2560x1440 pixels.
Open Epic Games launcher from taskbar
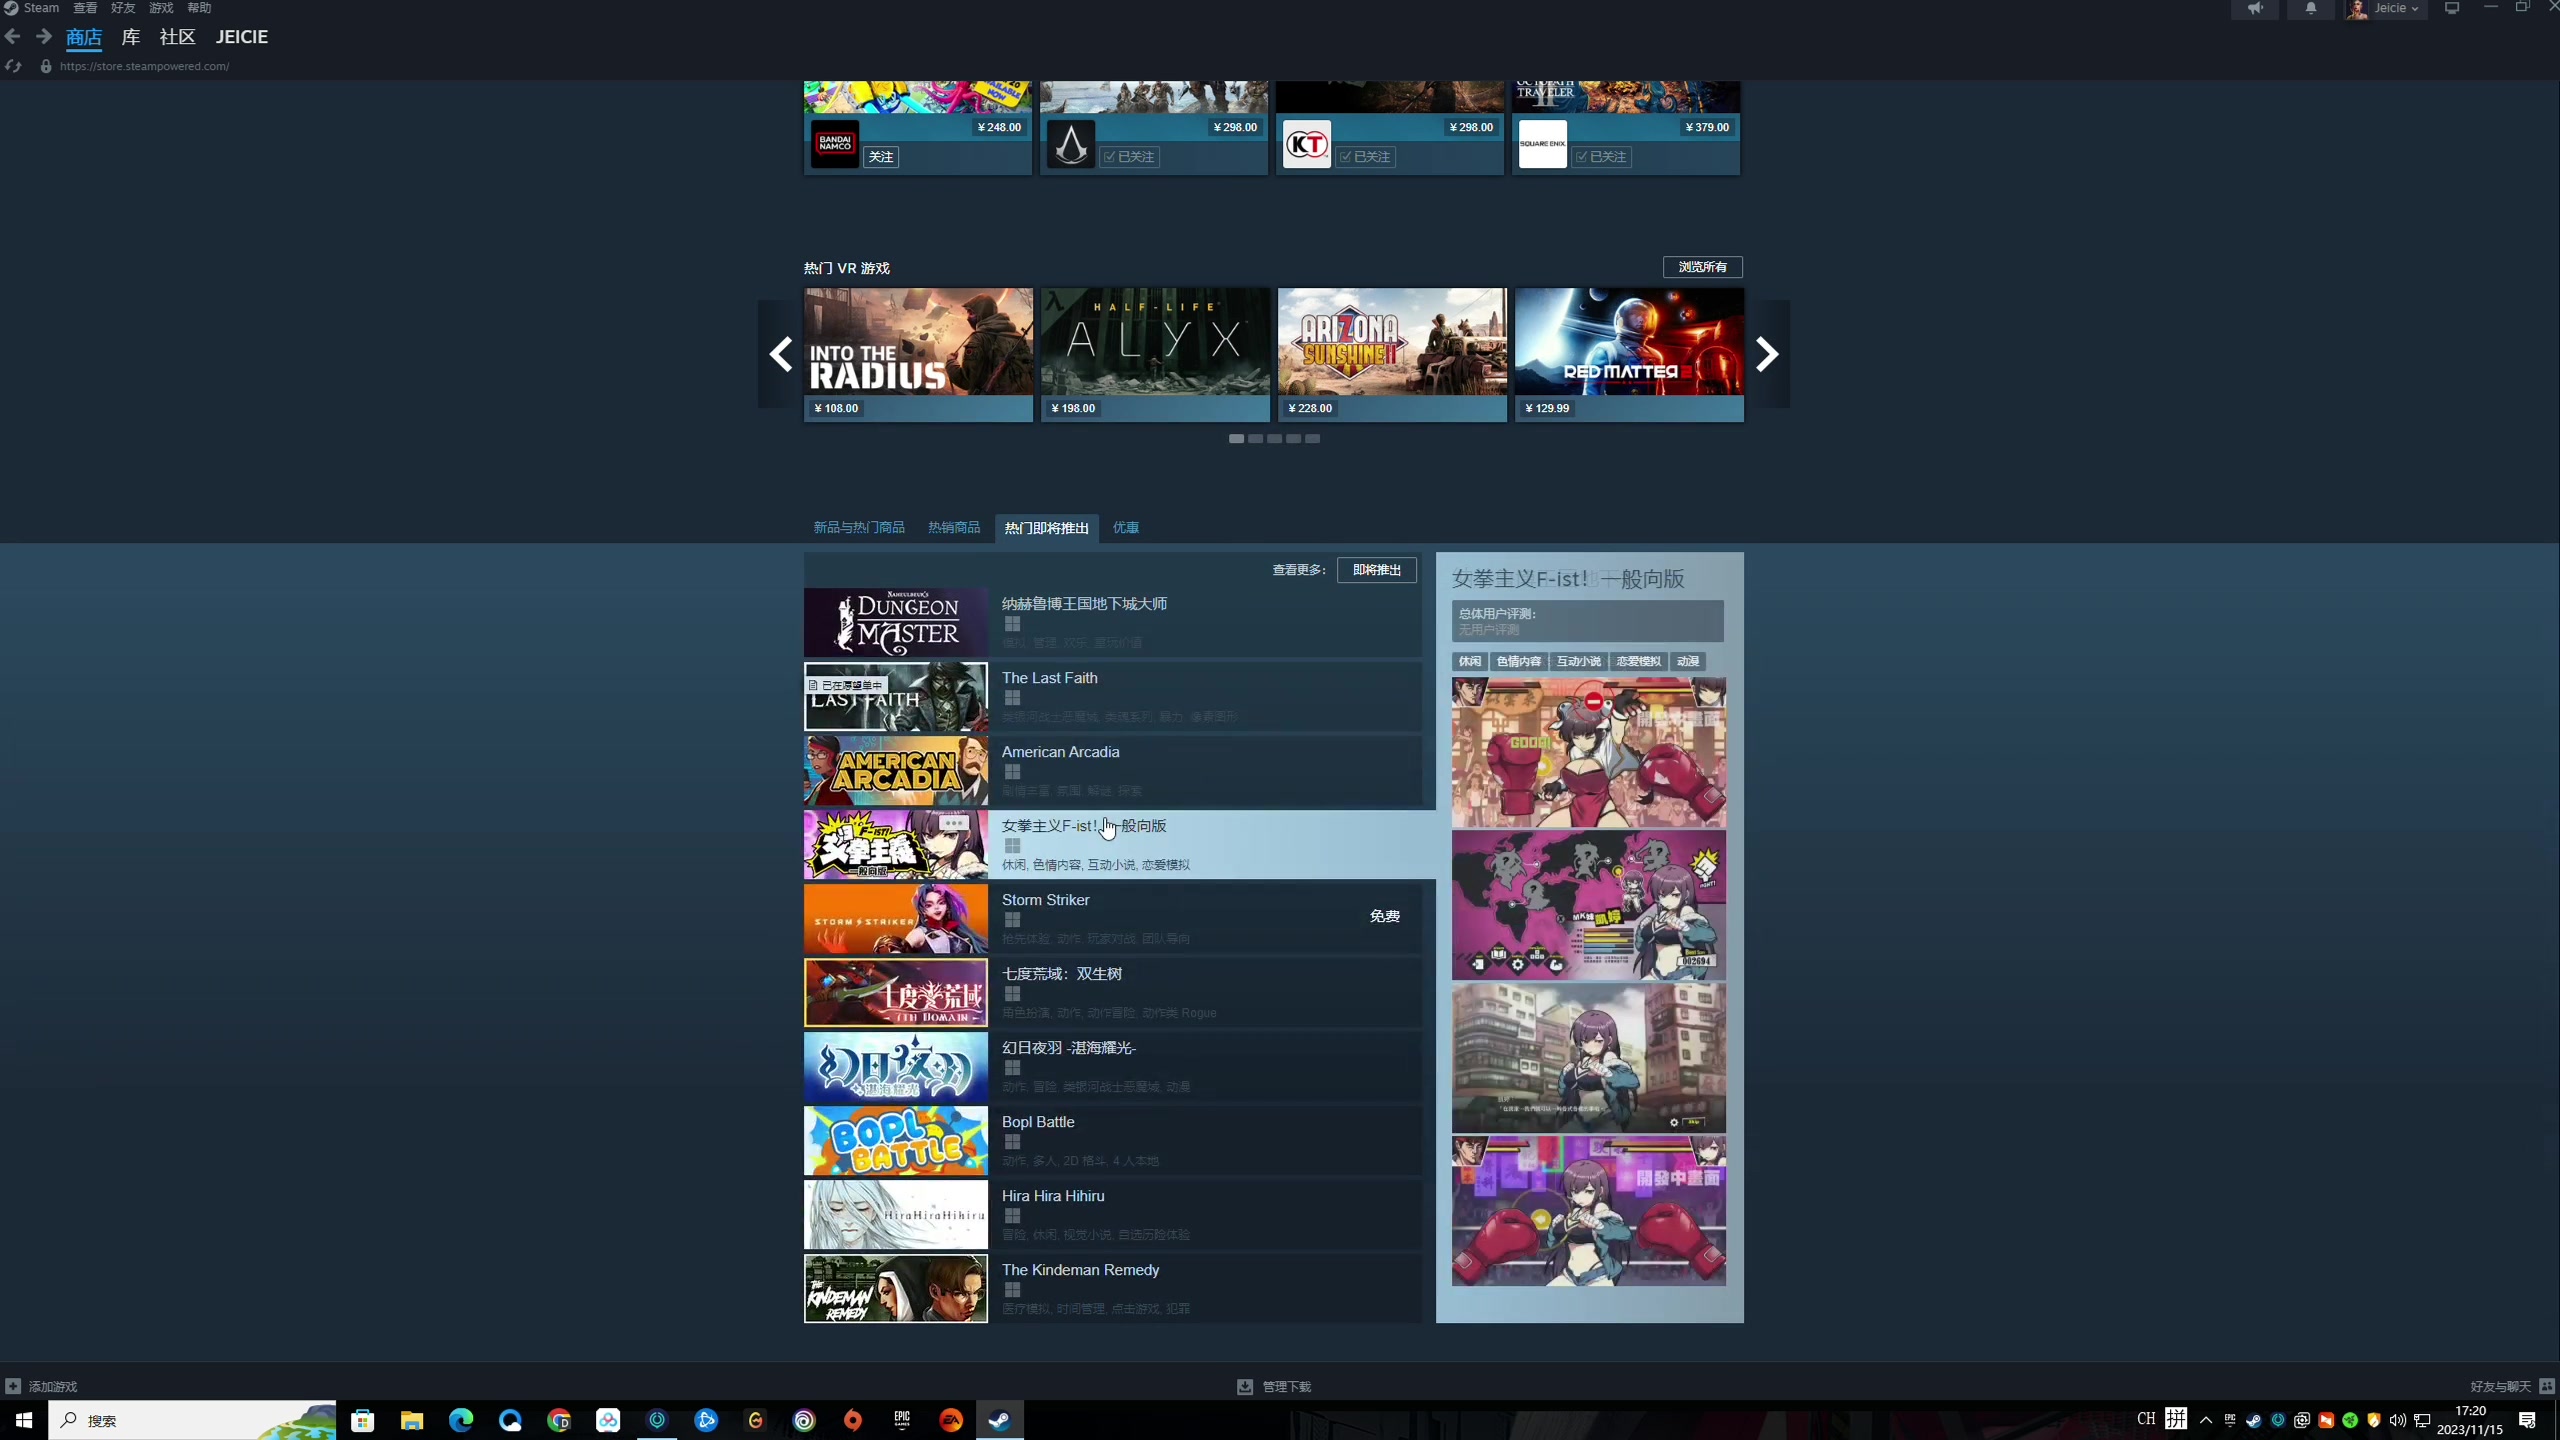click(x=902, y=1420)
